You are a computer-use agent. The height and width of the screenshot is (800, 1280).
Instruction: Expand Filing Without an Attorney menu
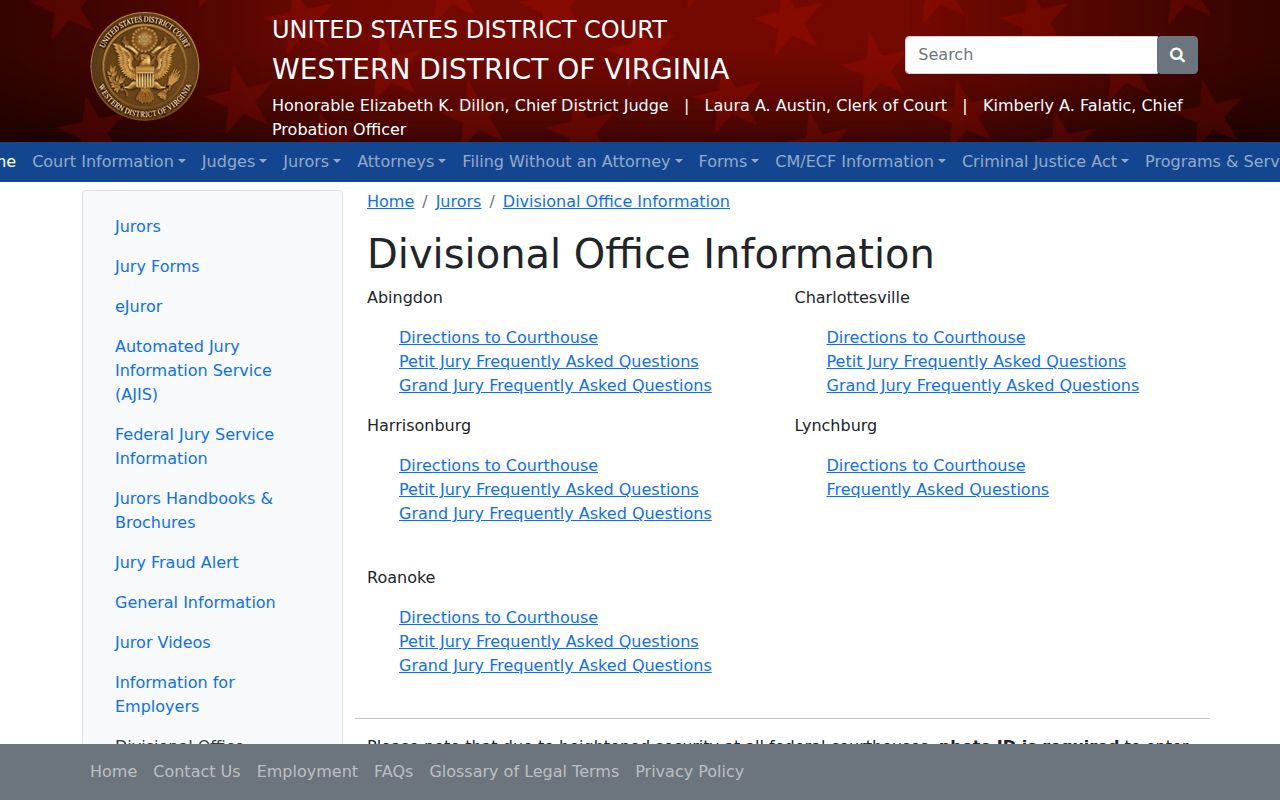pyautogui.click(x=572, y=161)
